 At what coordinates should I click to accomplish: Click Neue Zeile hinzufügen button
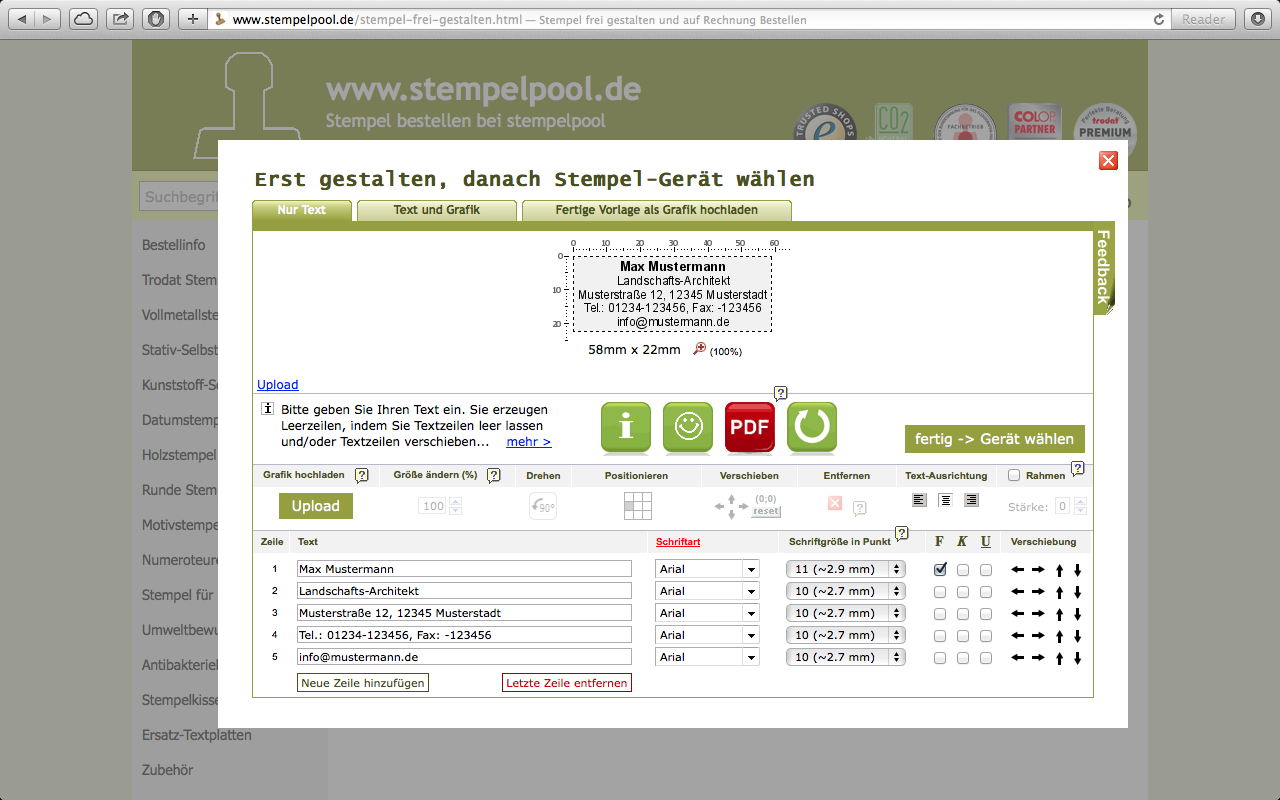tap(363, 683)
